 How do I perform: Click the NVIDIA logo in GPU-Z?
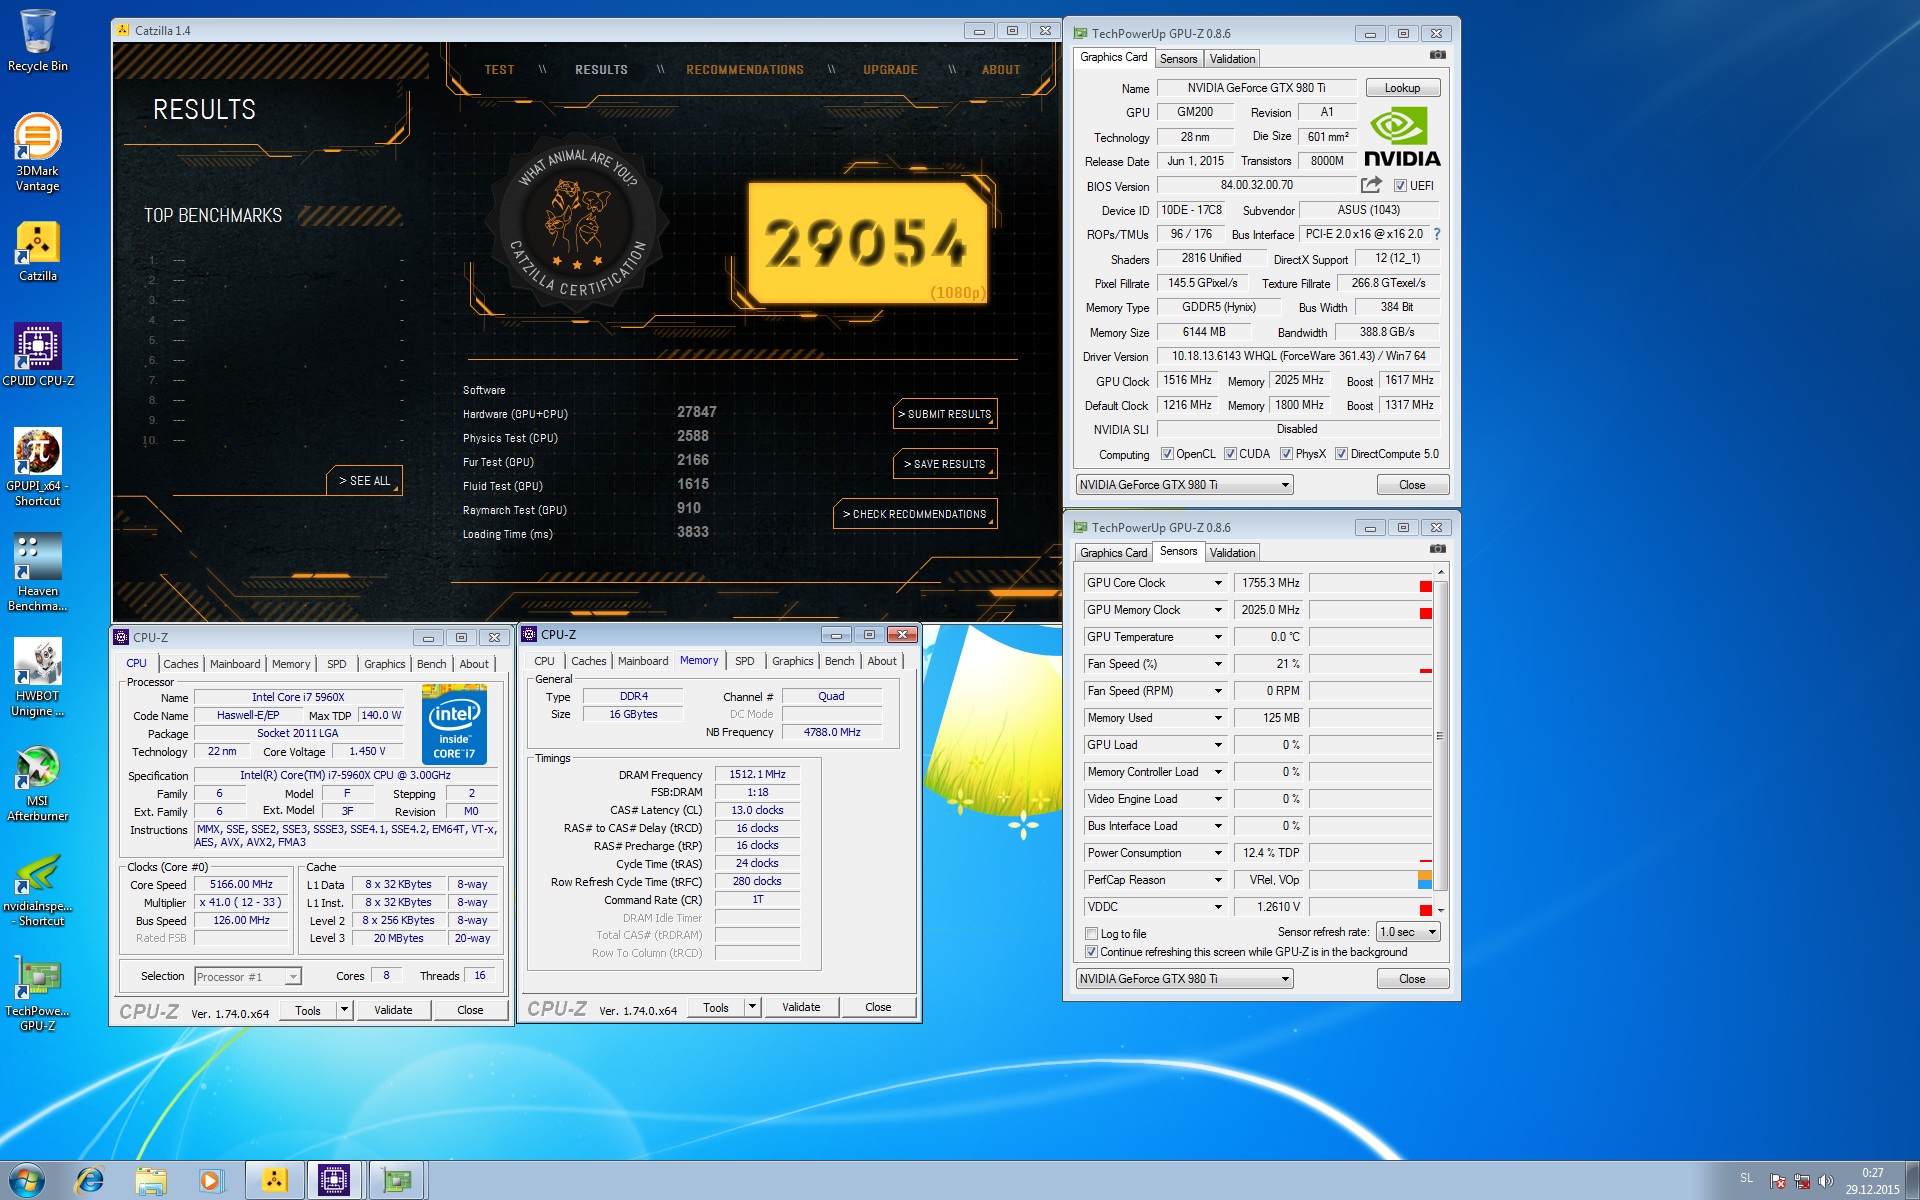click(x=1402, y=138)
